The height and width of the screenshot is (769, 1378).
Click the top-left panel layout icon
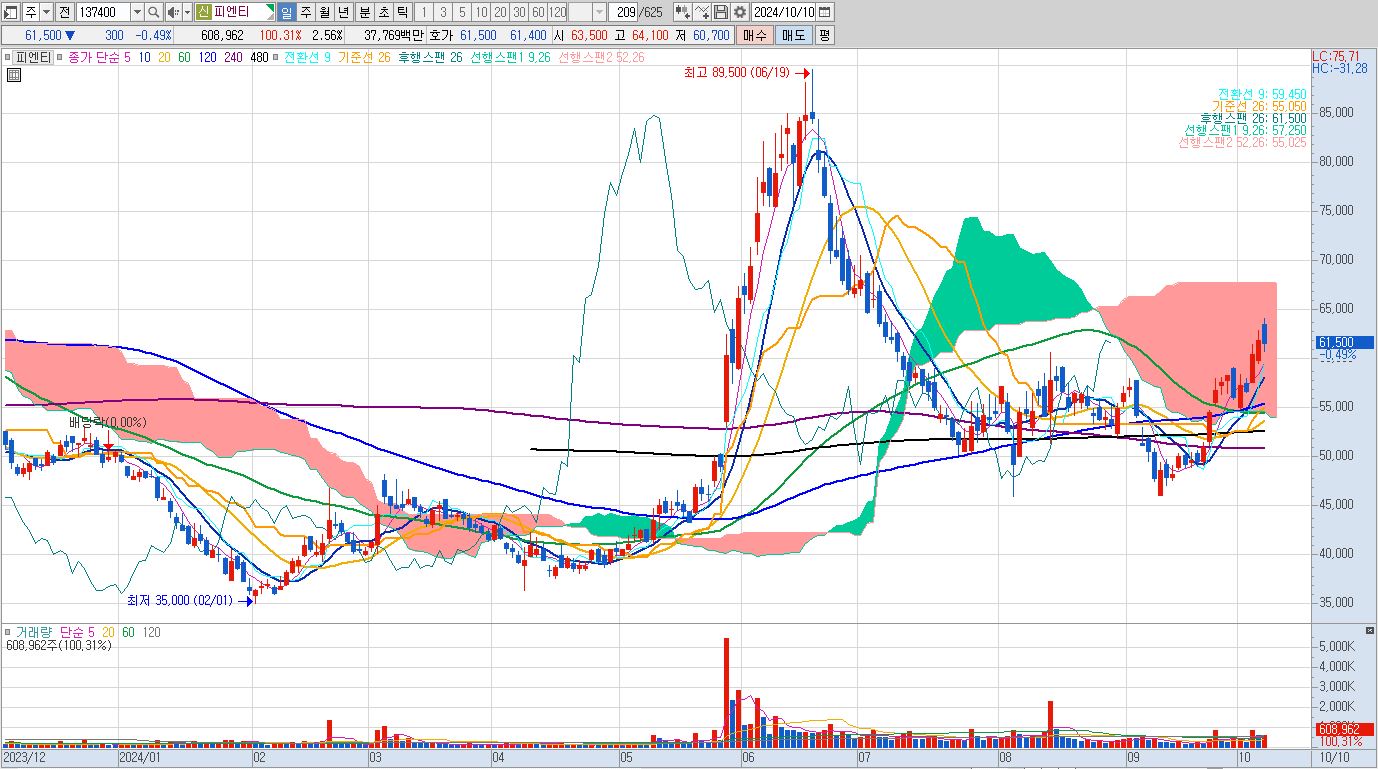click(11, 12)
